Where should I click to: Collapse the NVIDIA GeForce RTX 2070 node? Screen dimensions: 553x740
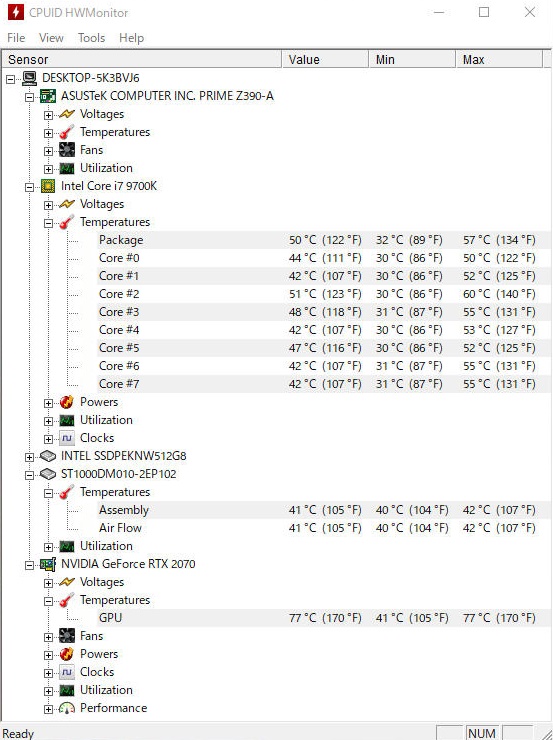(x=30, y=565)
